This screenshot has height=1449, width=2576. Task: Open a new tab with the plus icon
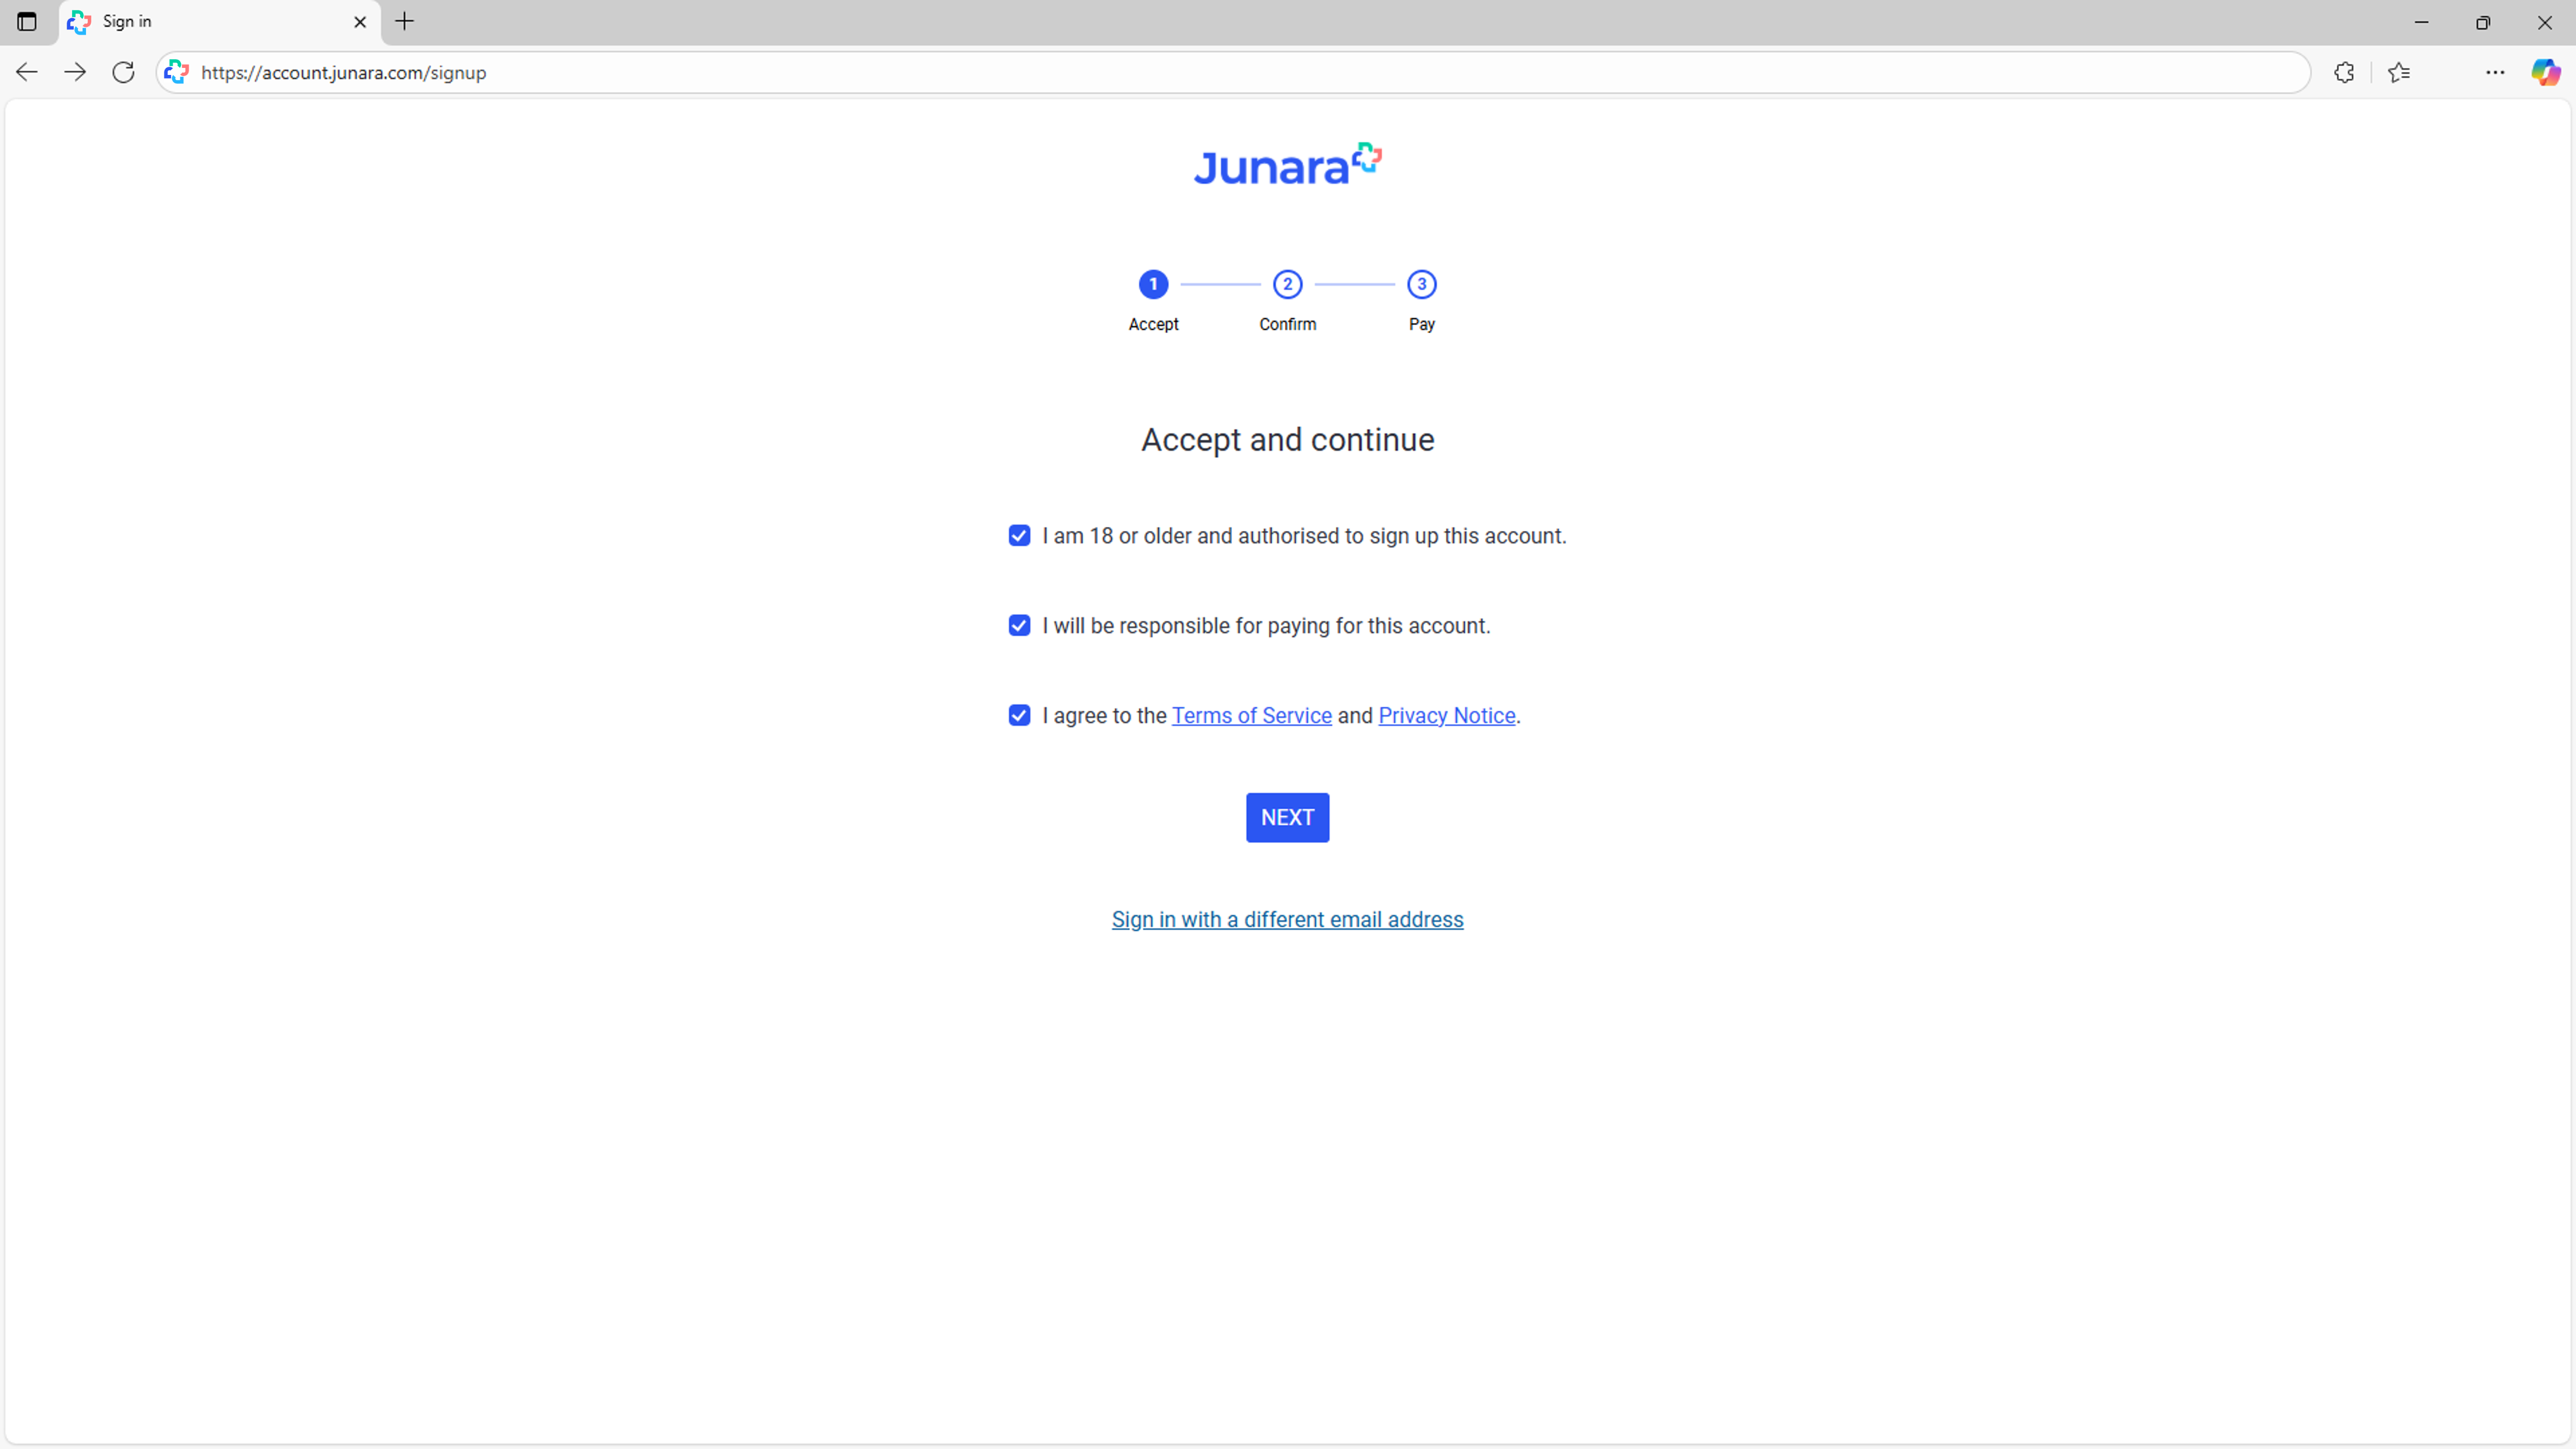click(404, 21)
